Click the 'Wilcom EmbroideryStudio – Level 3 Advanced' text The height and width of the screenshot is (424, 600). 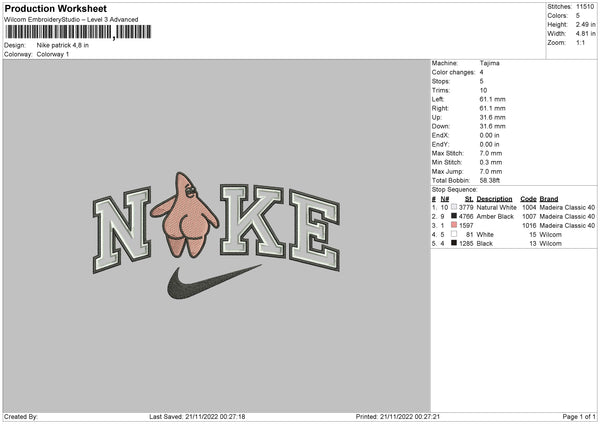pos(71,20)
